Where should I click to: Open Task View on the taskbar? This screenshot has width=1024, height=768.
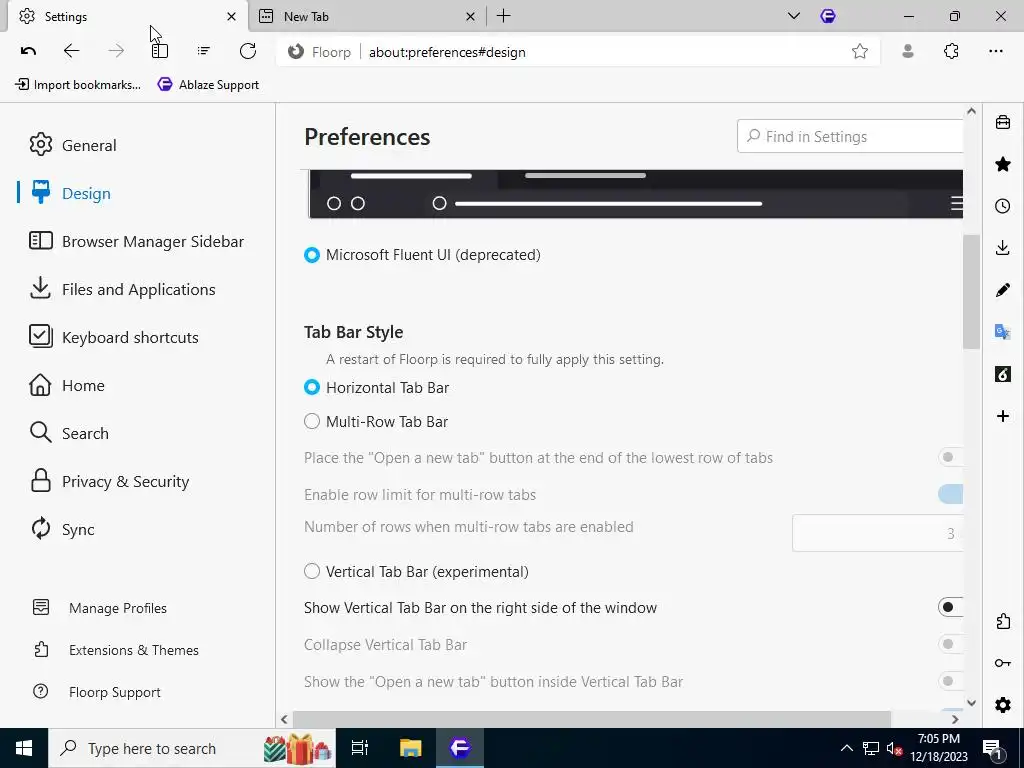360,748
